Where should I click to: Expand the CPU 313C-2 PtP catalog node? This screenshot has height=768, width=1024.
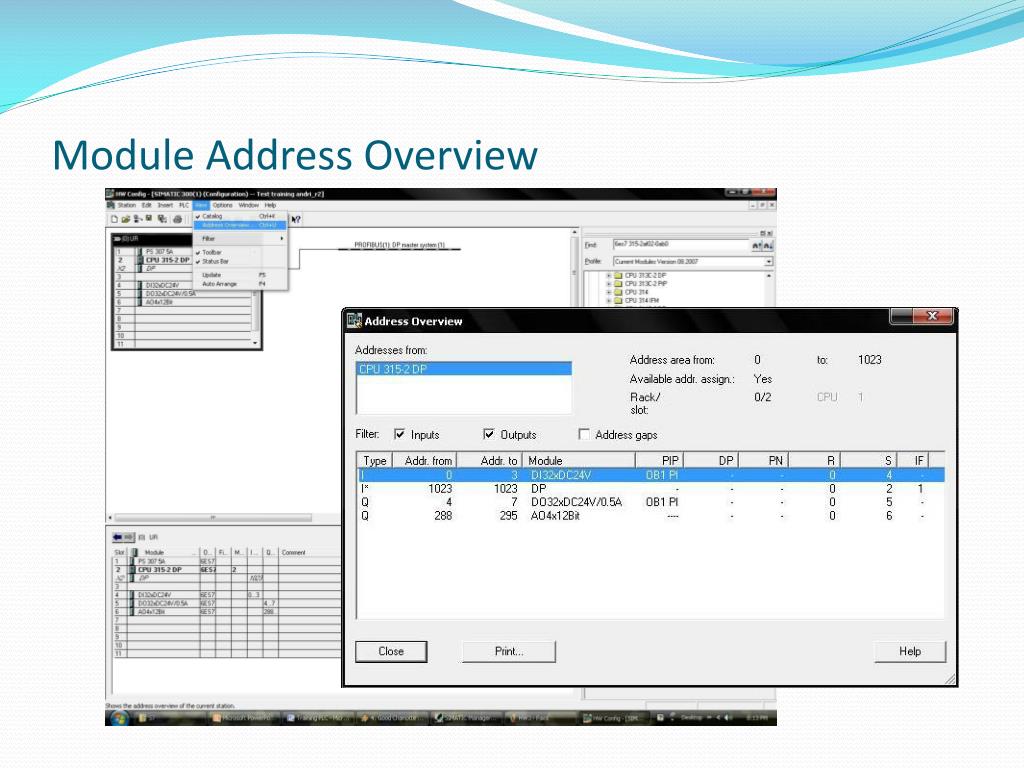[x=609, y=284]
